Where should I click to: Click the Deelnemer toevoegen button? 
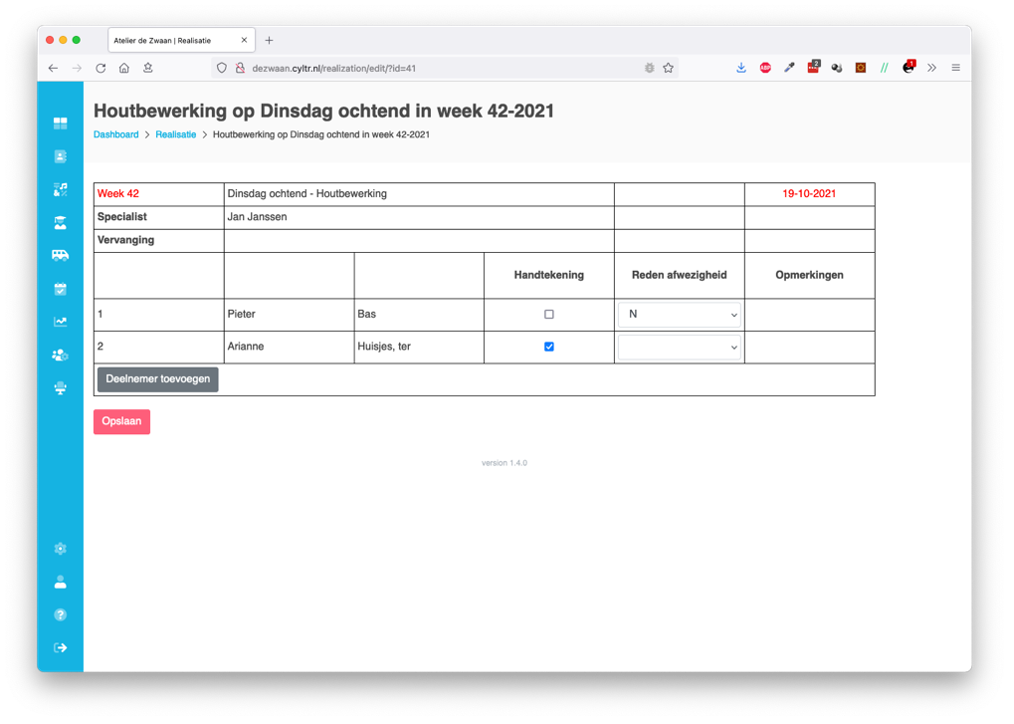pos(157,379)
